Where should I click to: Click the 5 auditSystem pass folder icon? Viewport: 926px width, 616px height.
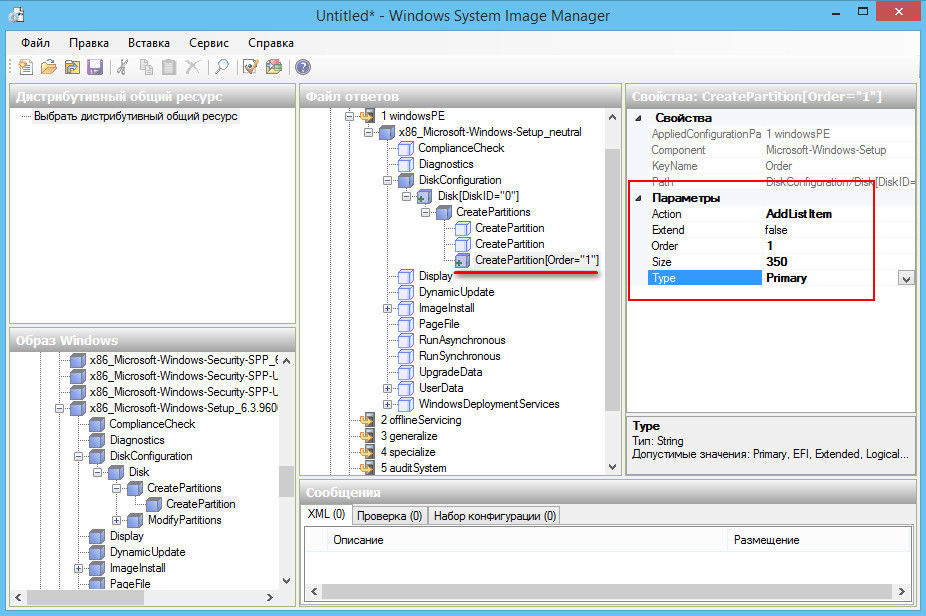[x=367, y=468]
